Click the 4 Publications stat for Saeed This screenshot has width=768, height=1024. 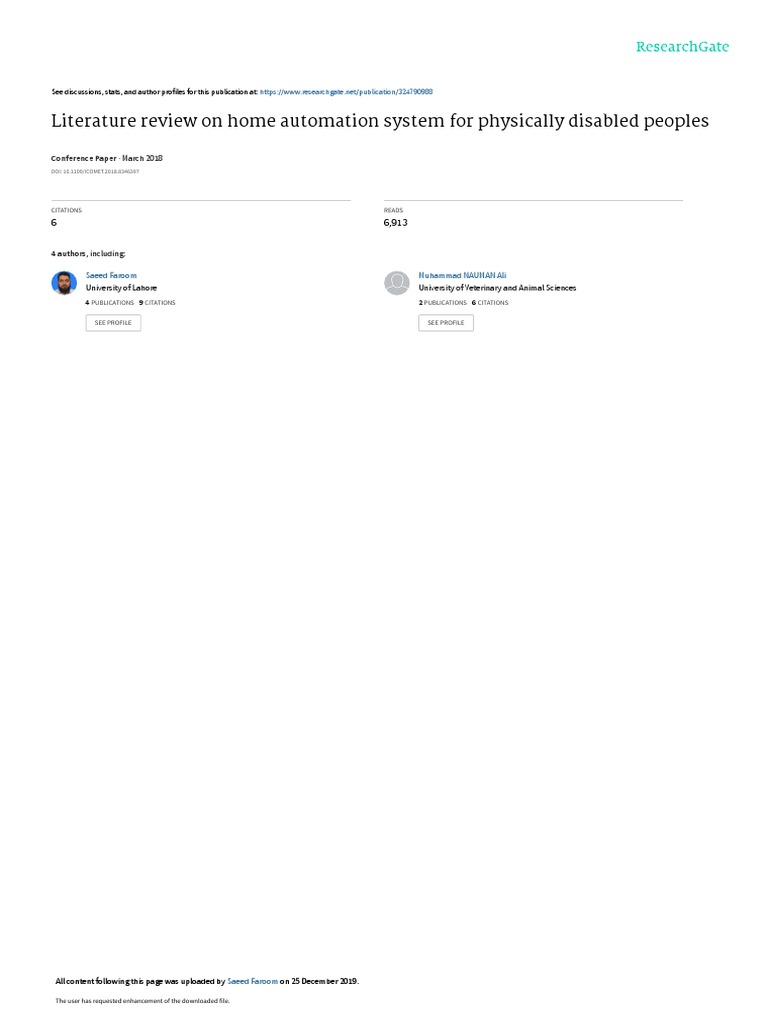(x=110, y=303)
